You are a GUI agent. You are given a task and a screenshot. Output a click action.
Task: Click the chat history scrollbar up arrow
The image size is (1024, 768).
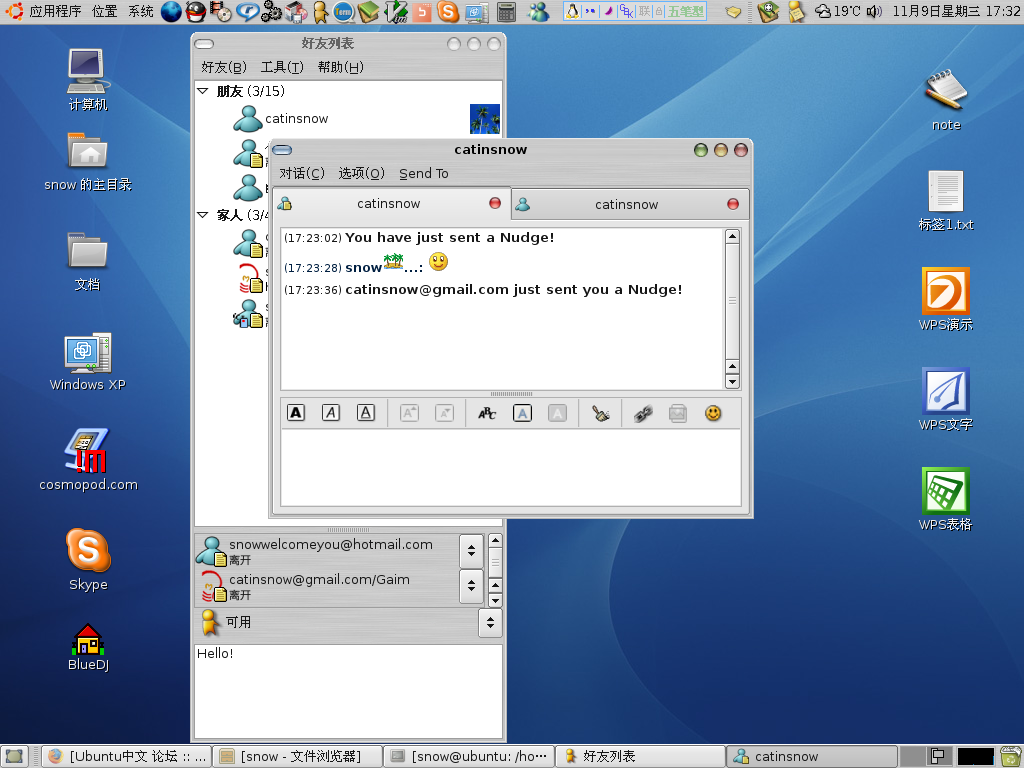732,236
